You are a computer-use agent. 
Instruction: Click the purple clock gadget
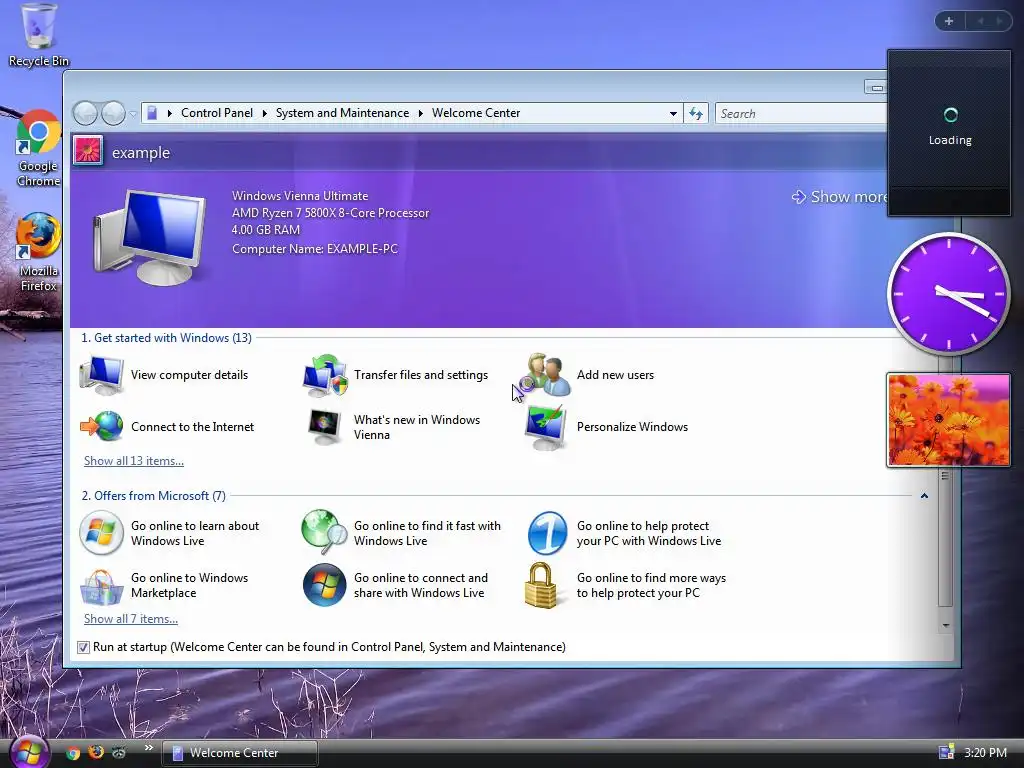[x=948, y=294]
